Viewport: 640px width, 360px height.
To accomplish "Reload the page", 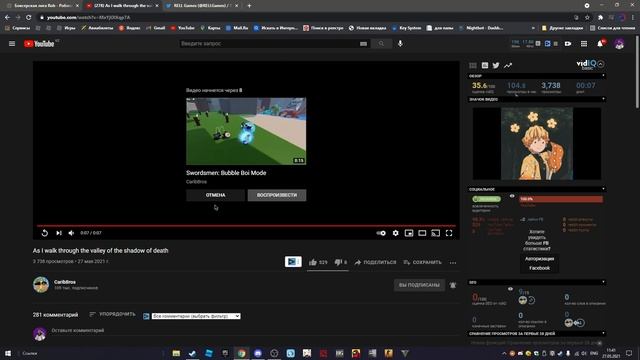I will (x=29, y=18).
